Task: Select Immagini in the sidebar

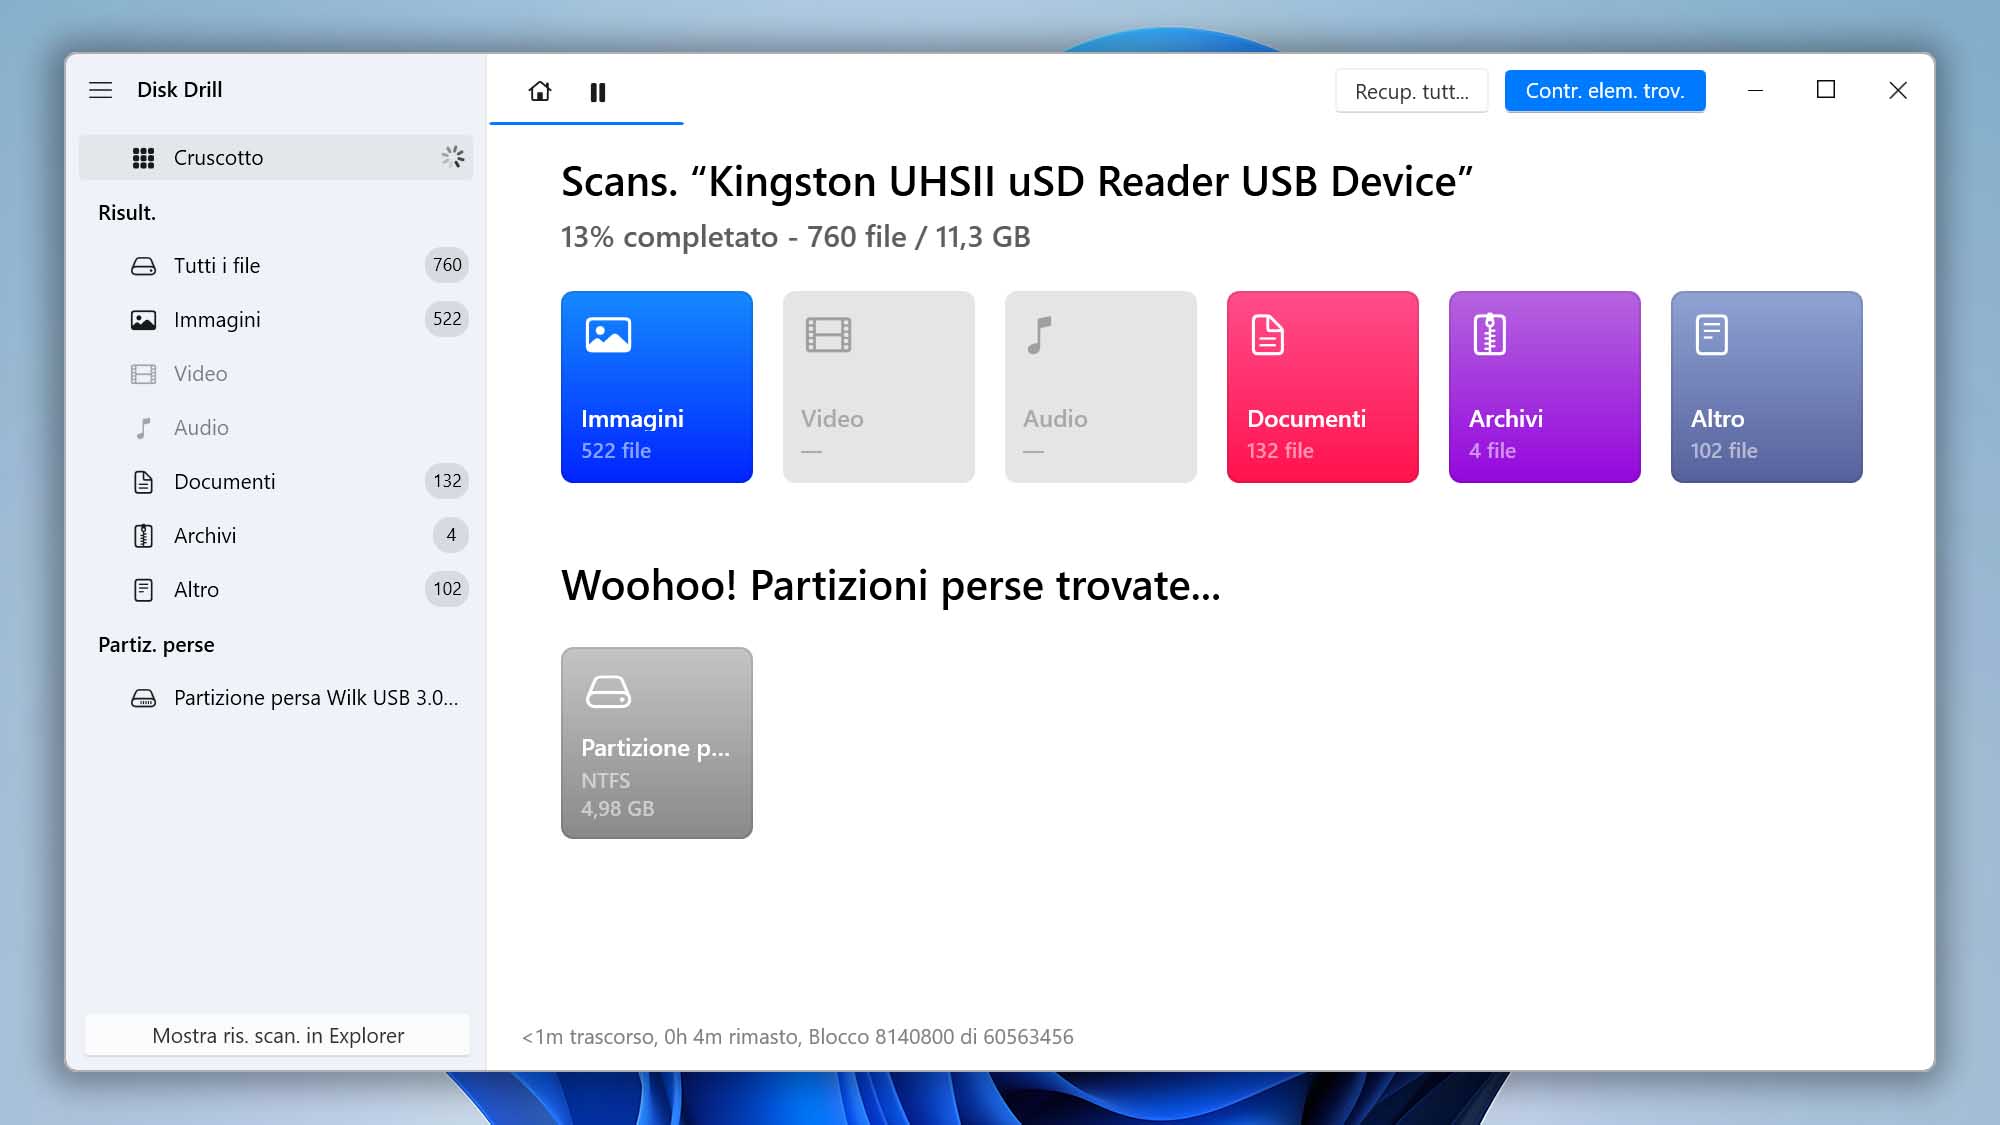Action: click(276, 320)
